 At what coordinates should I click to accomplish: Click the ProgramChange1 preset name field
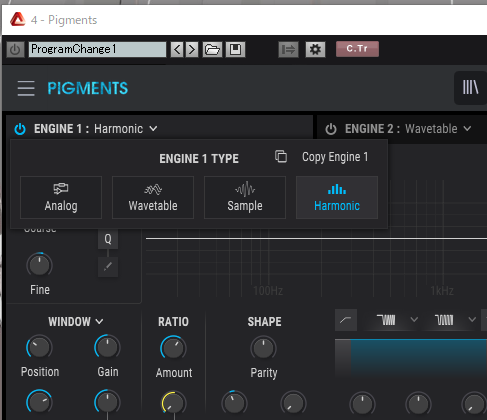97,49
